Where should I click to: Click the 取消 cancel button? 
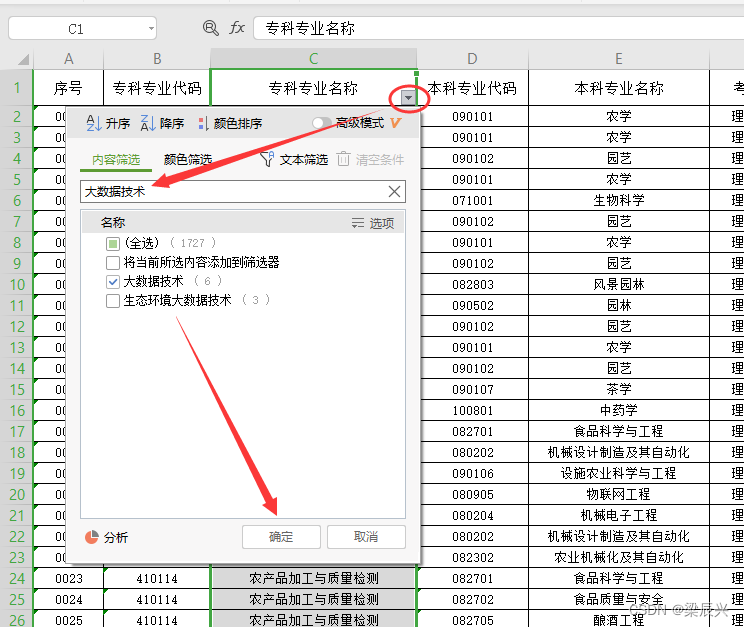coord(366,537)
